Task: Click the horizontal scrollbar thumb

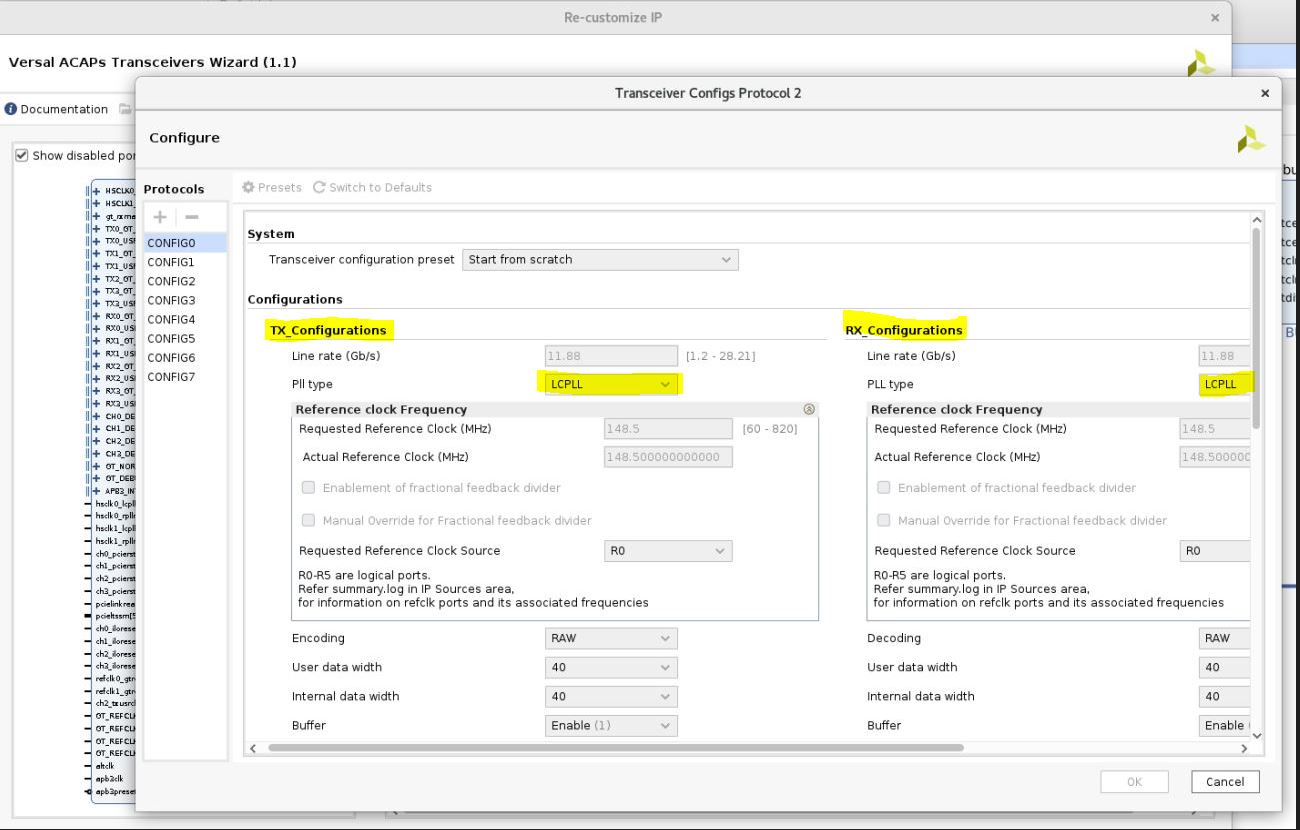Action: (616, 748)
